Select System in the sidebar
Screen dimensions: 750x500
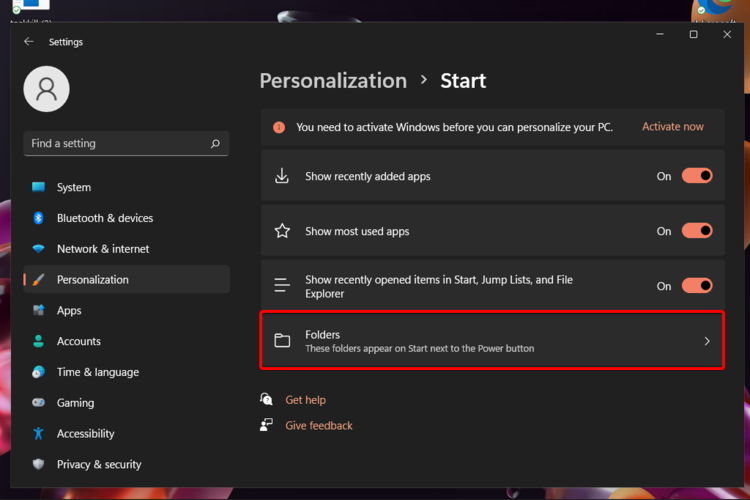point(73,187)
